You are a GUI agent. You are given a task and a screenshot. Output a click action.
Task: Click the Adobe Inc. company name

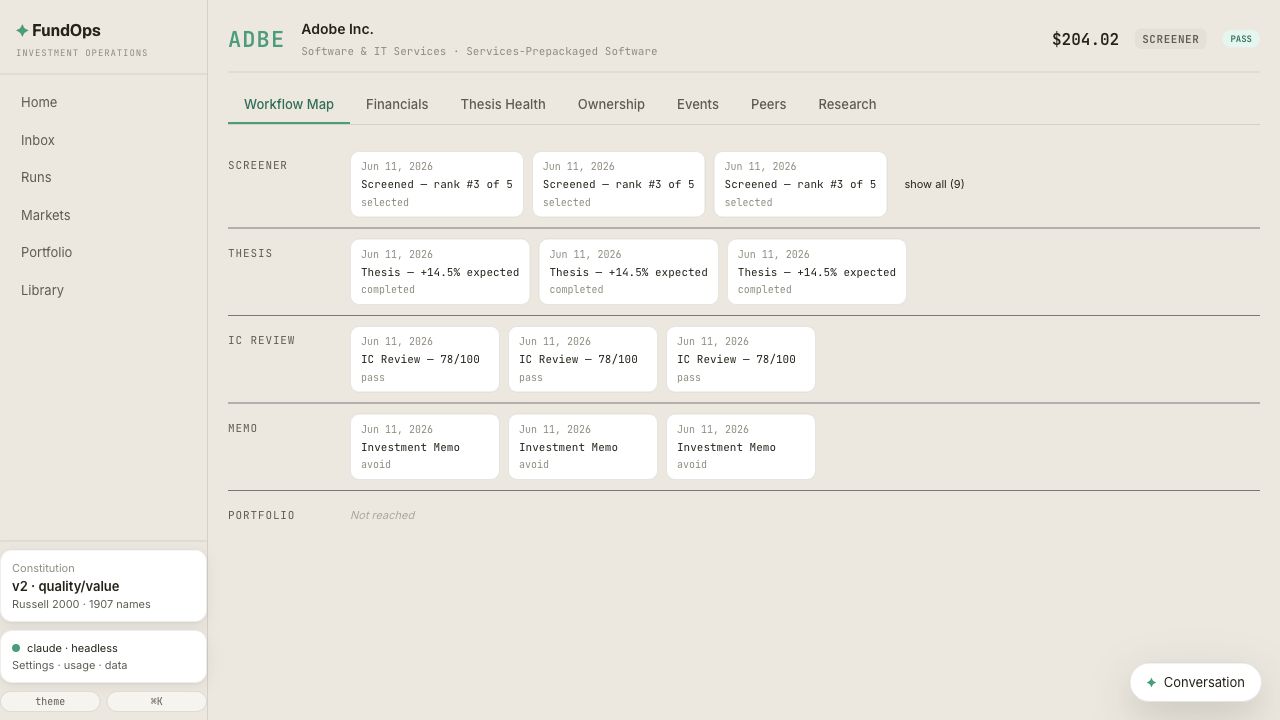click(x=337, y=30)
